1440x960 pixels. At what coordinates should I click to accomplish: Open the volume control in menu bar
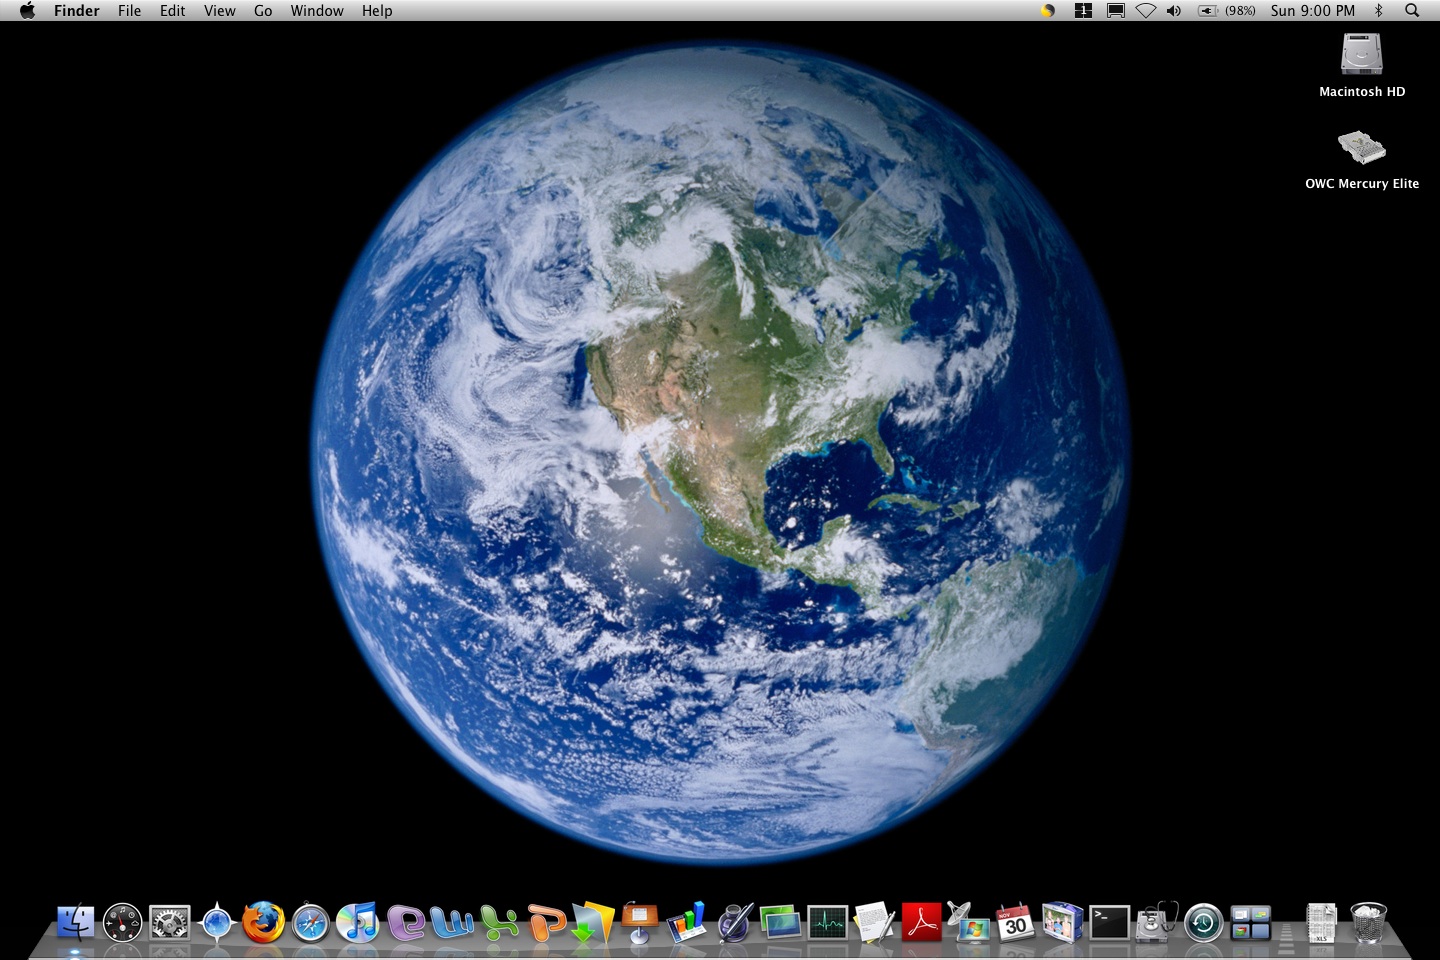(x=1174, y=11)
